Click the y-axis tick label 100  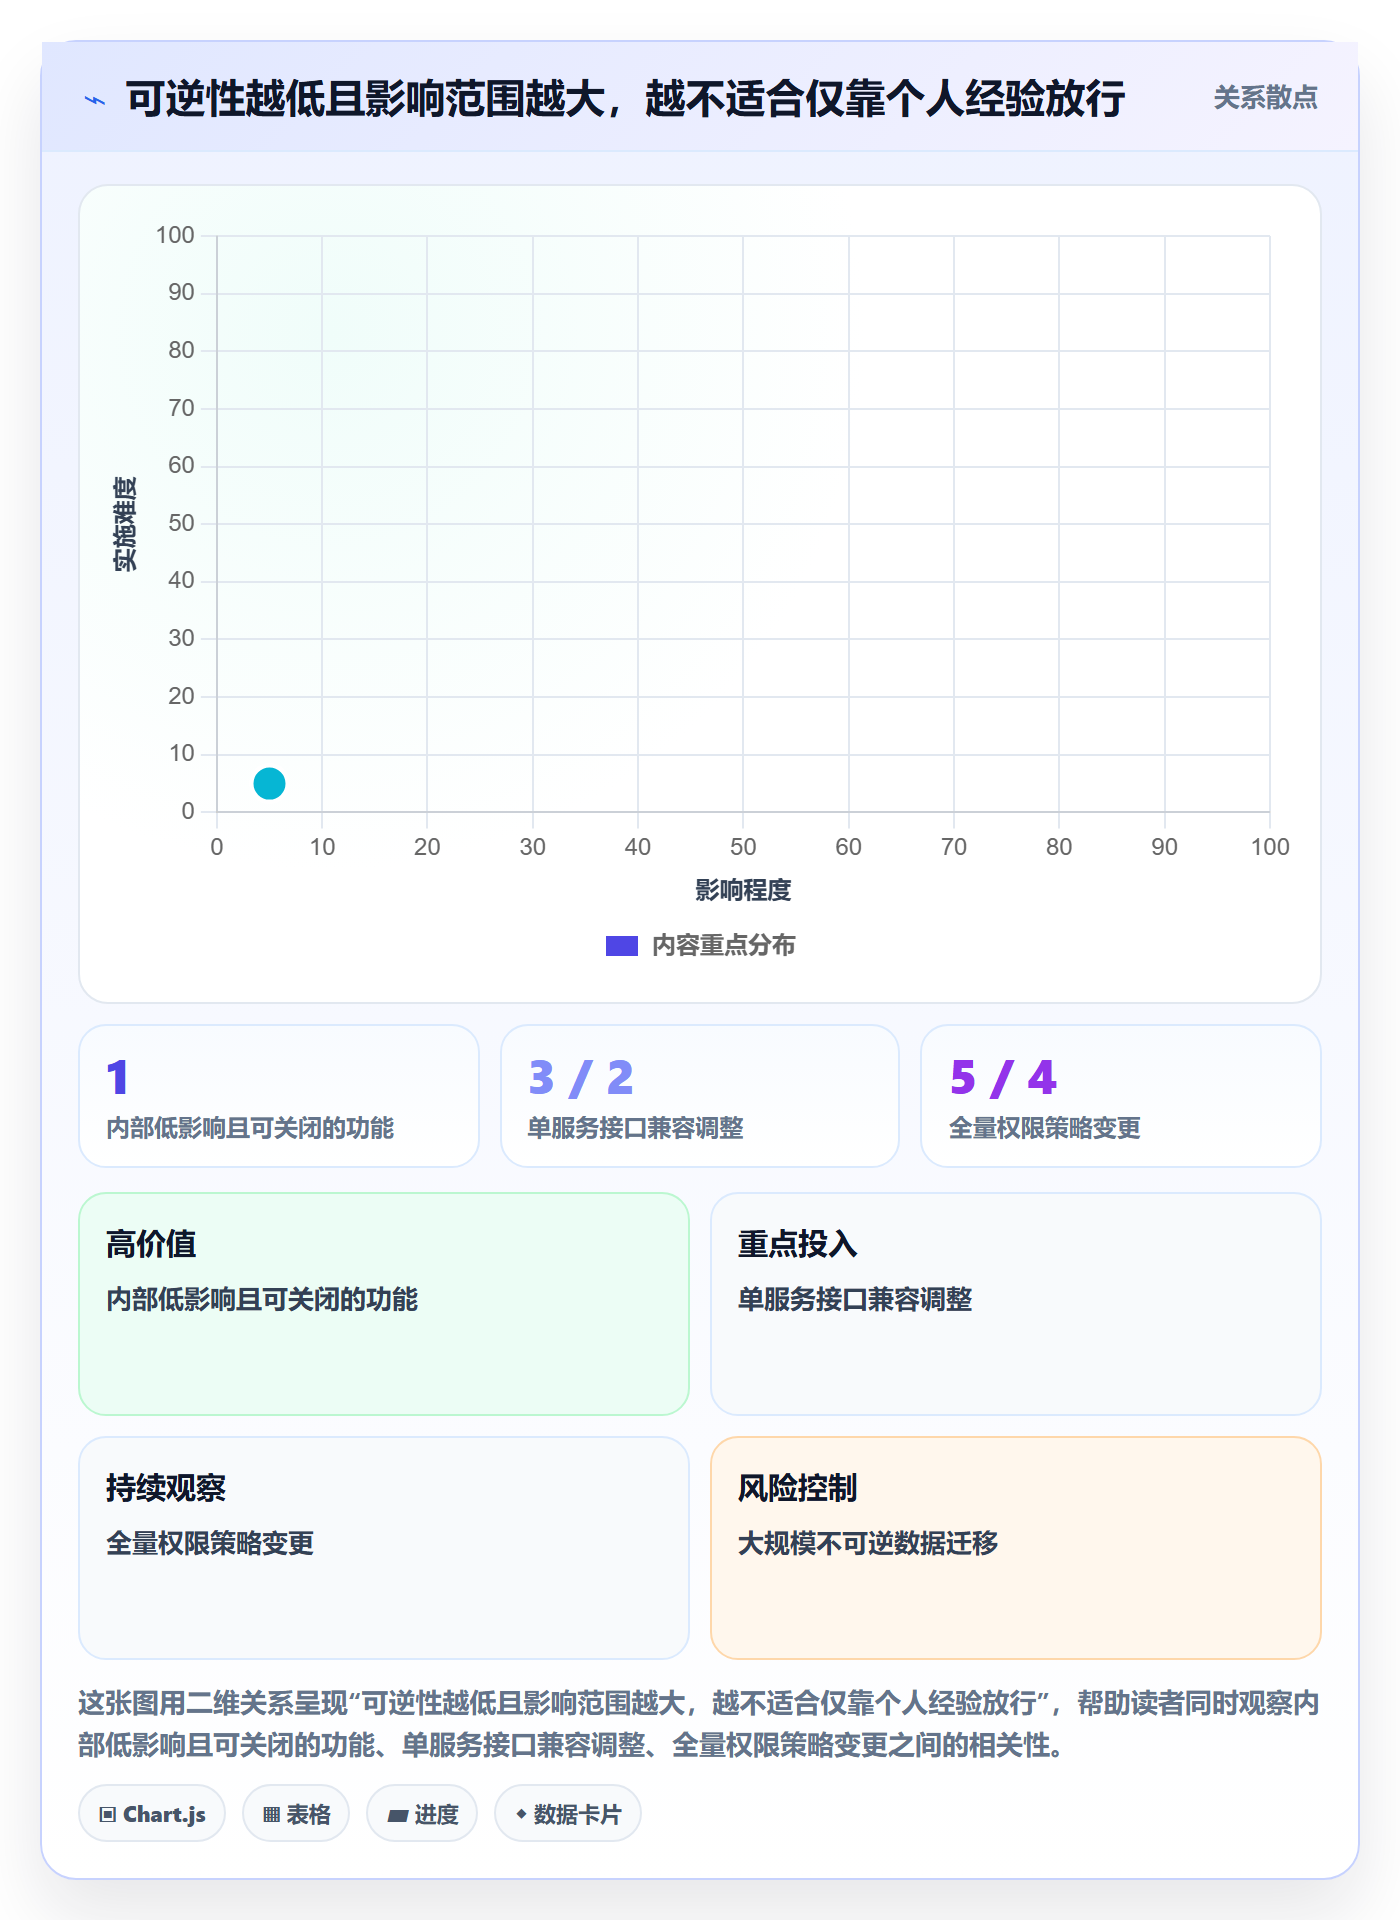tap(175, 235)
